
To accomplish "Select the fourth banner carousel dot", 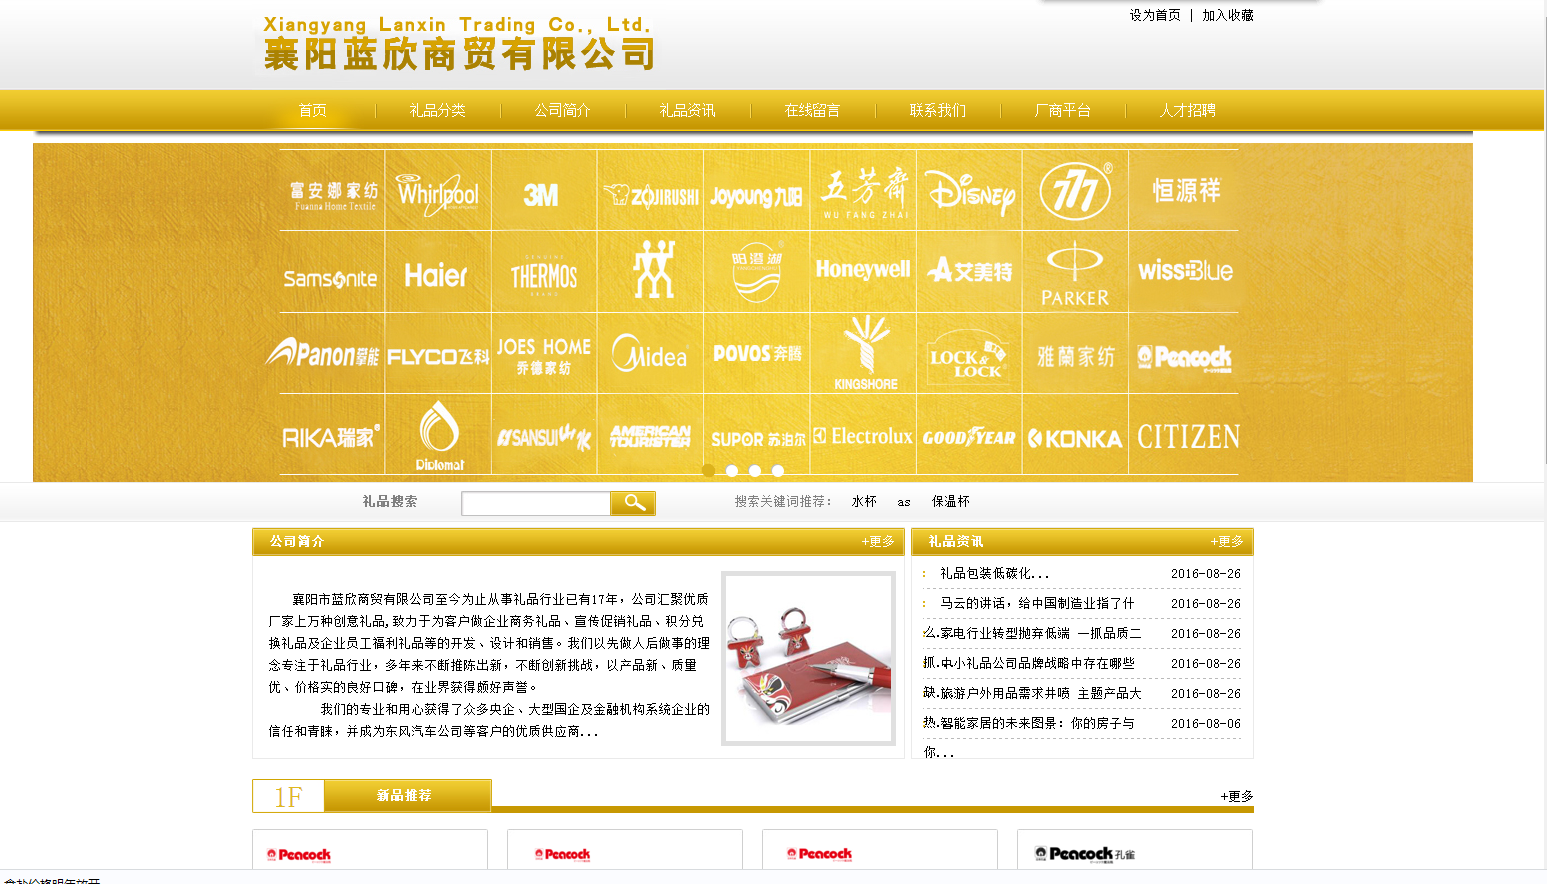I will [778, 471].
